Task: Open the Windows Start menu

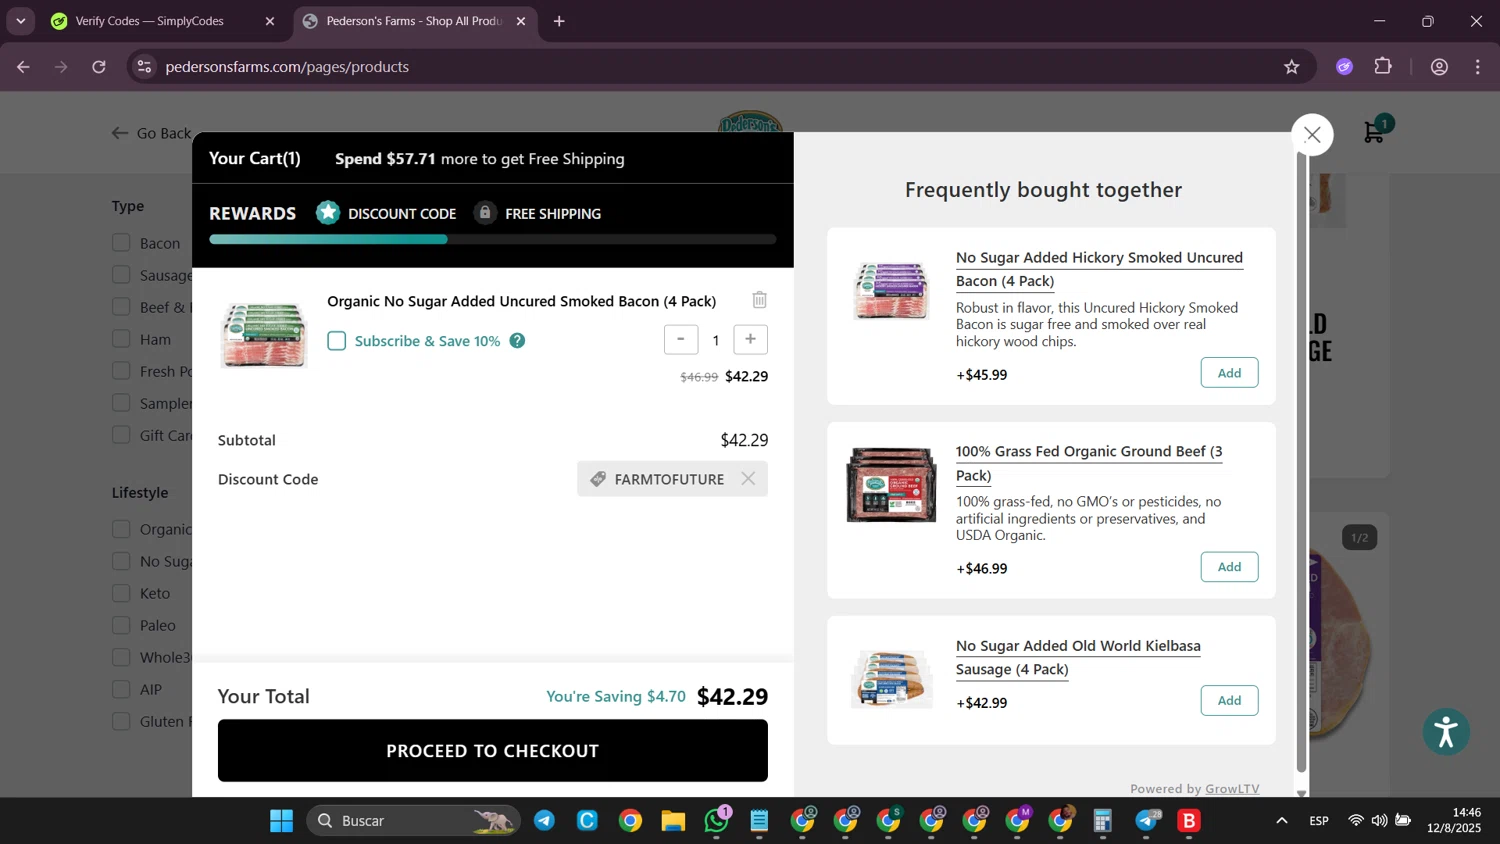Action: tap(282, 821)
